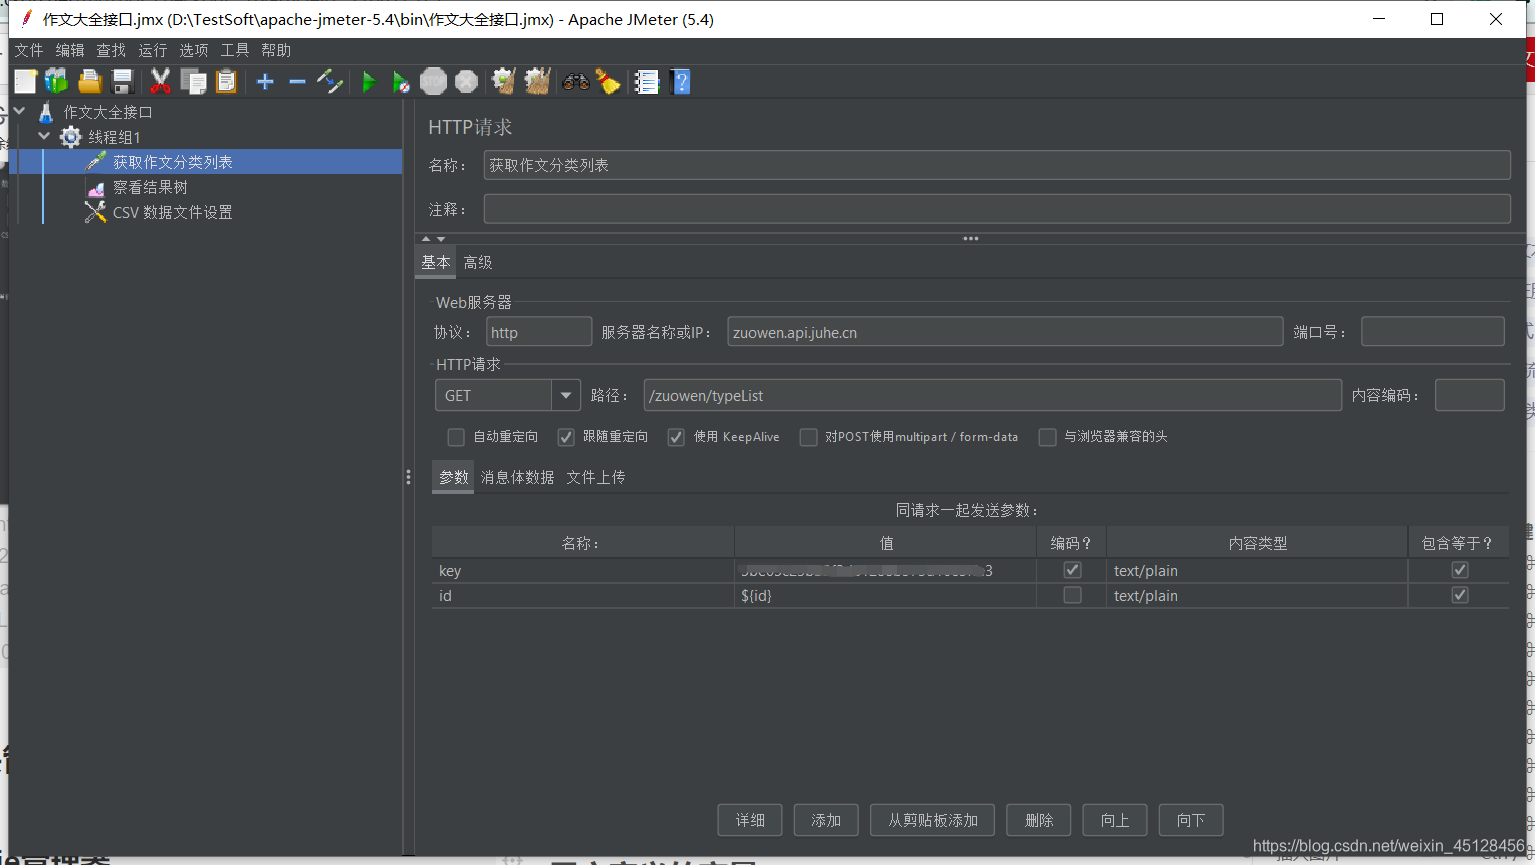The height and width of the screenshot is (865, 1535).
Task: Toggle 自动重定向 checkbox
Action: (x=456, y=437)
